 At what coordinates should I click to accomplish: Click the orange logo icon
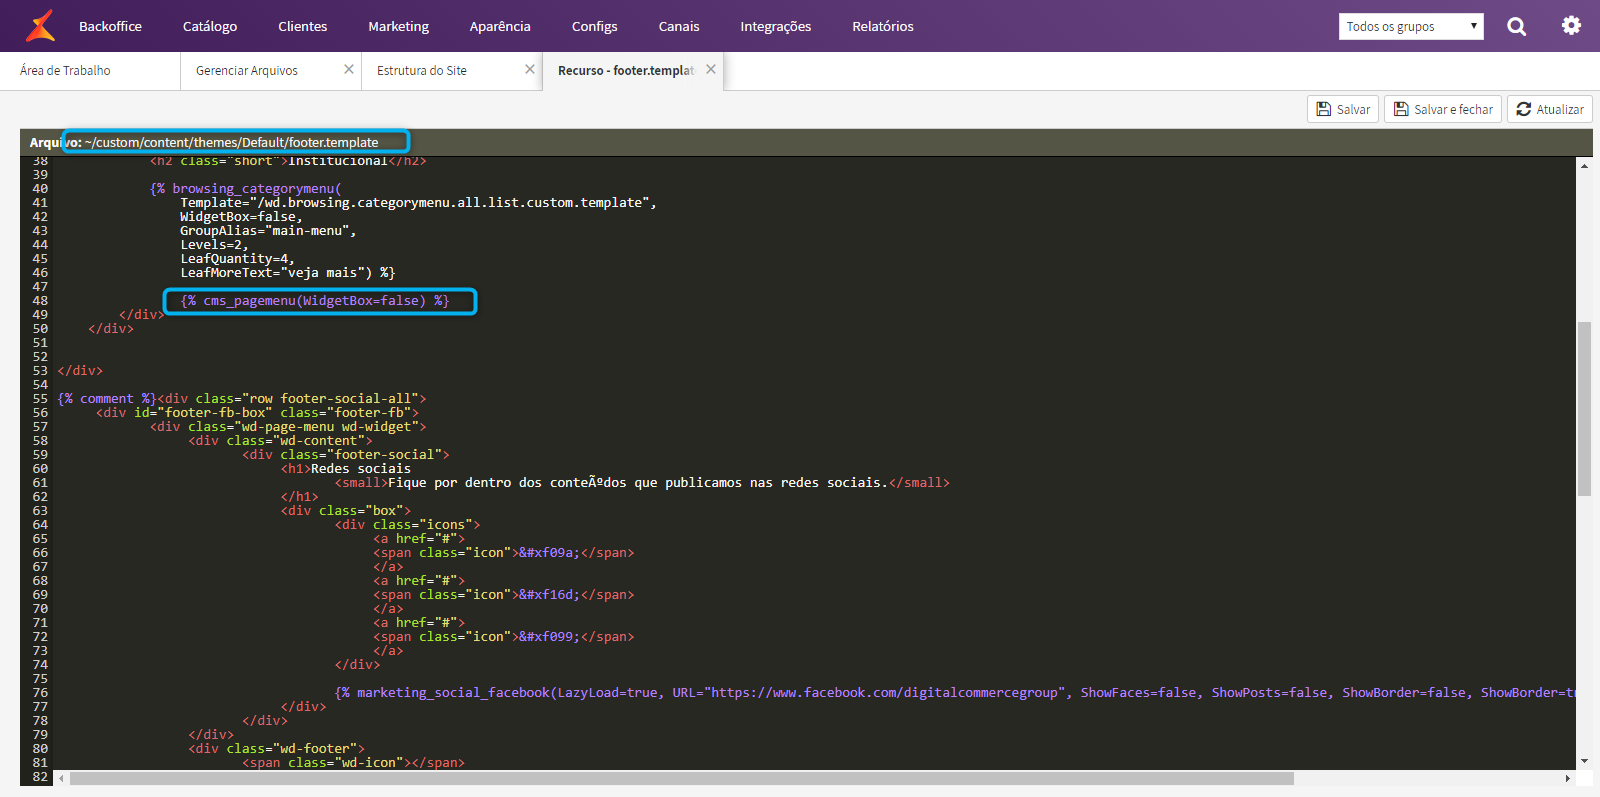coord(40,26)
